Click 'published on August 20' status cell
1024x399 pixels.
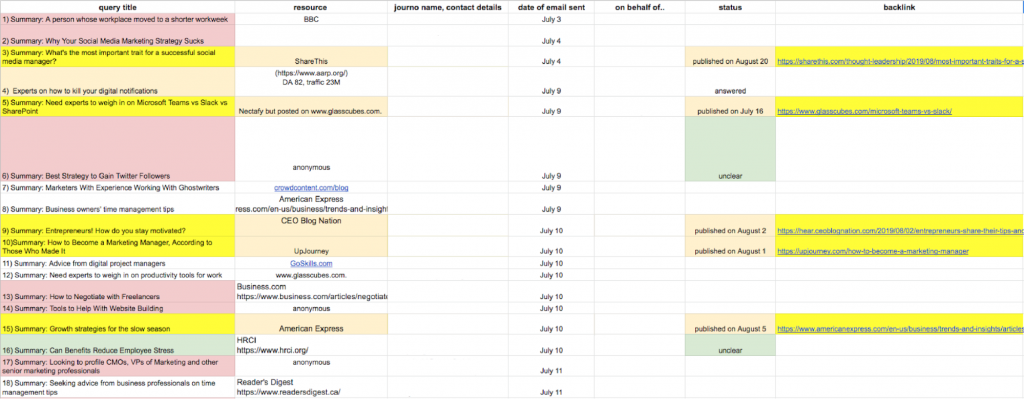[x=730, y=57]
